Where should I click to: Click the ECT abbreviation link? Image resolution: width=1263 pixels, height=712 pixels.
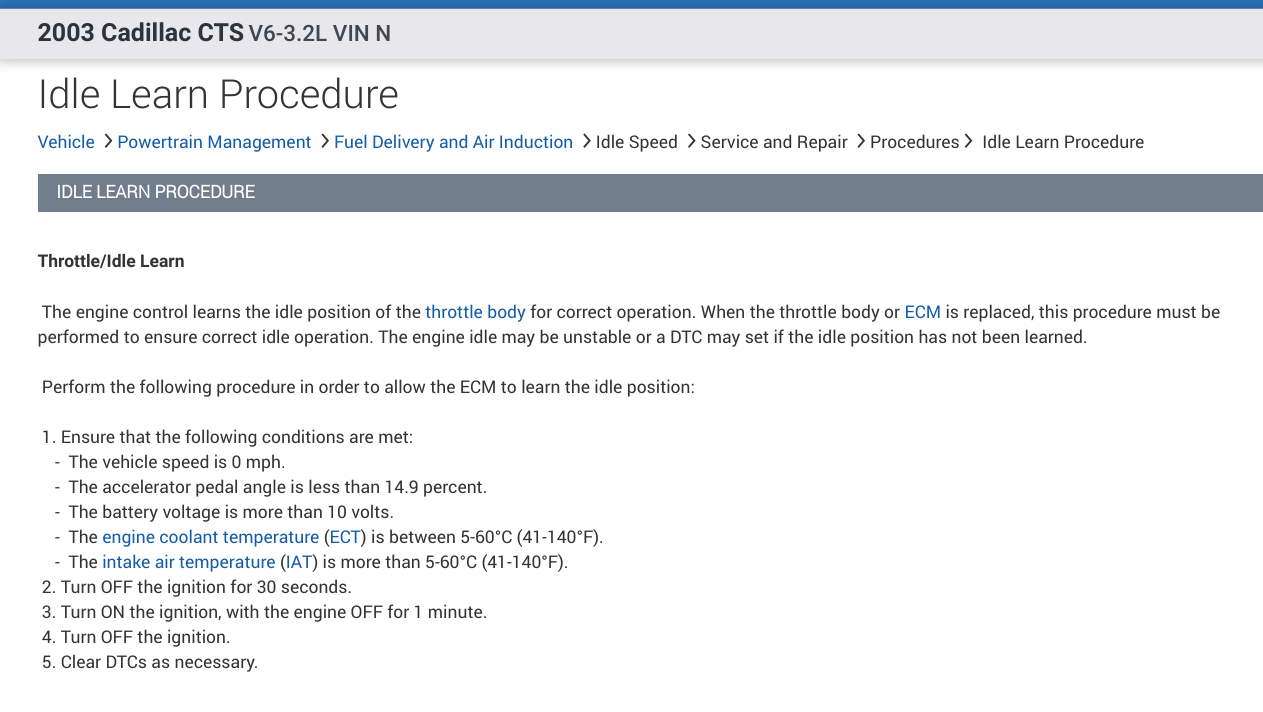click(345, 537)
